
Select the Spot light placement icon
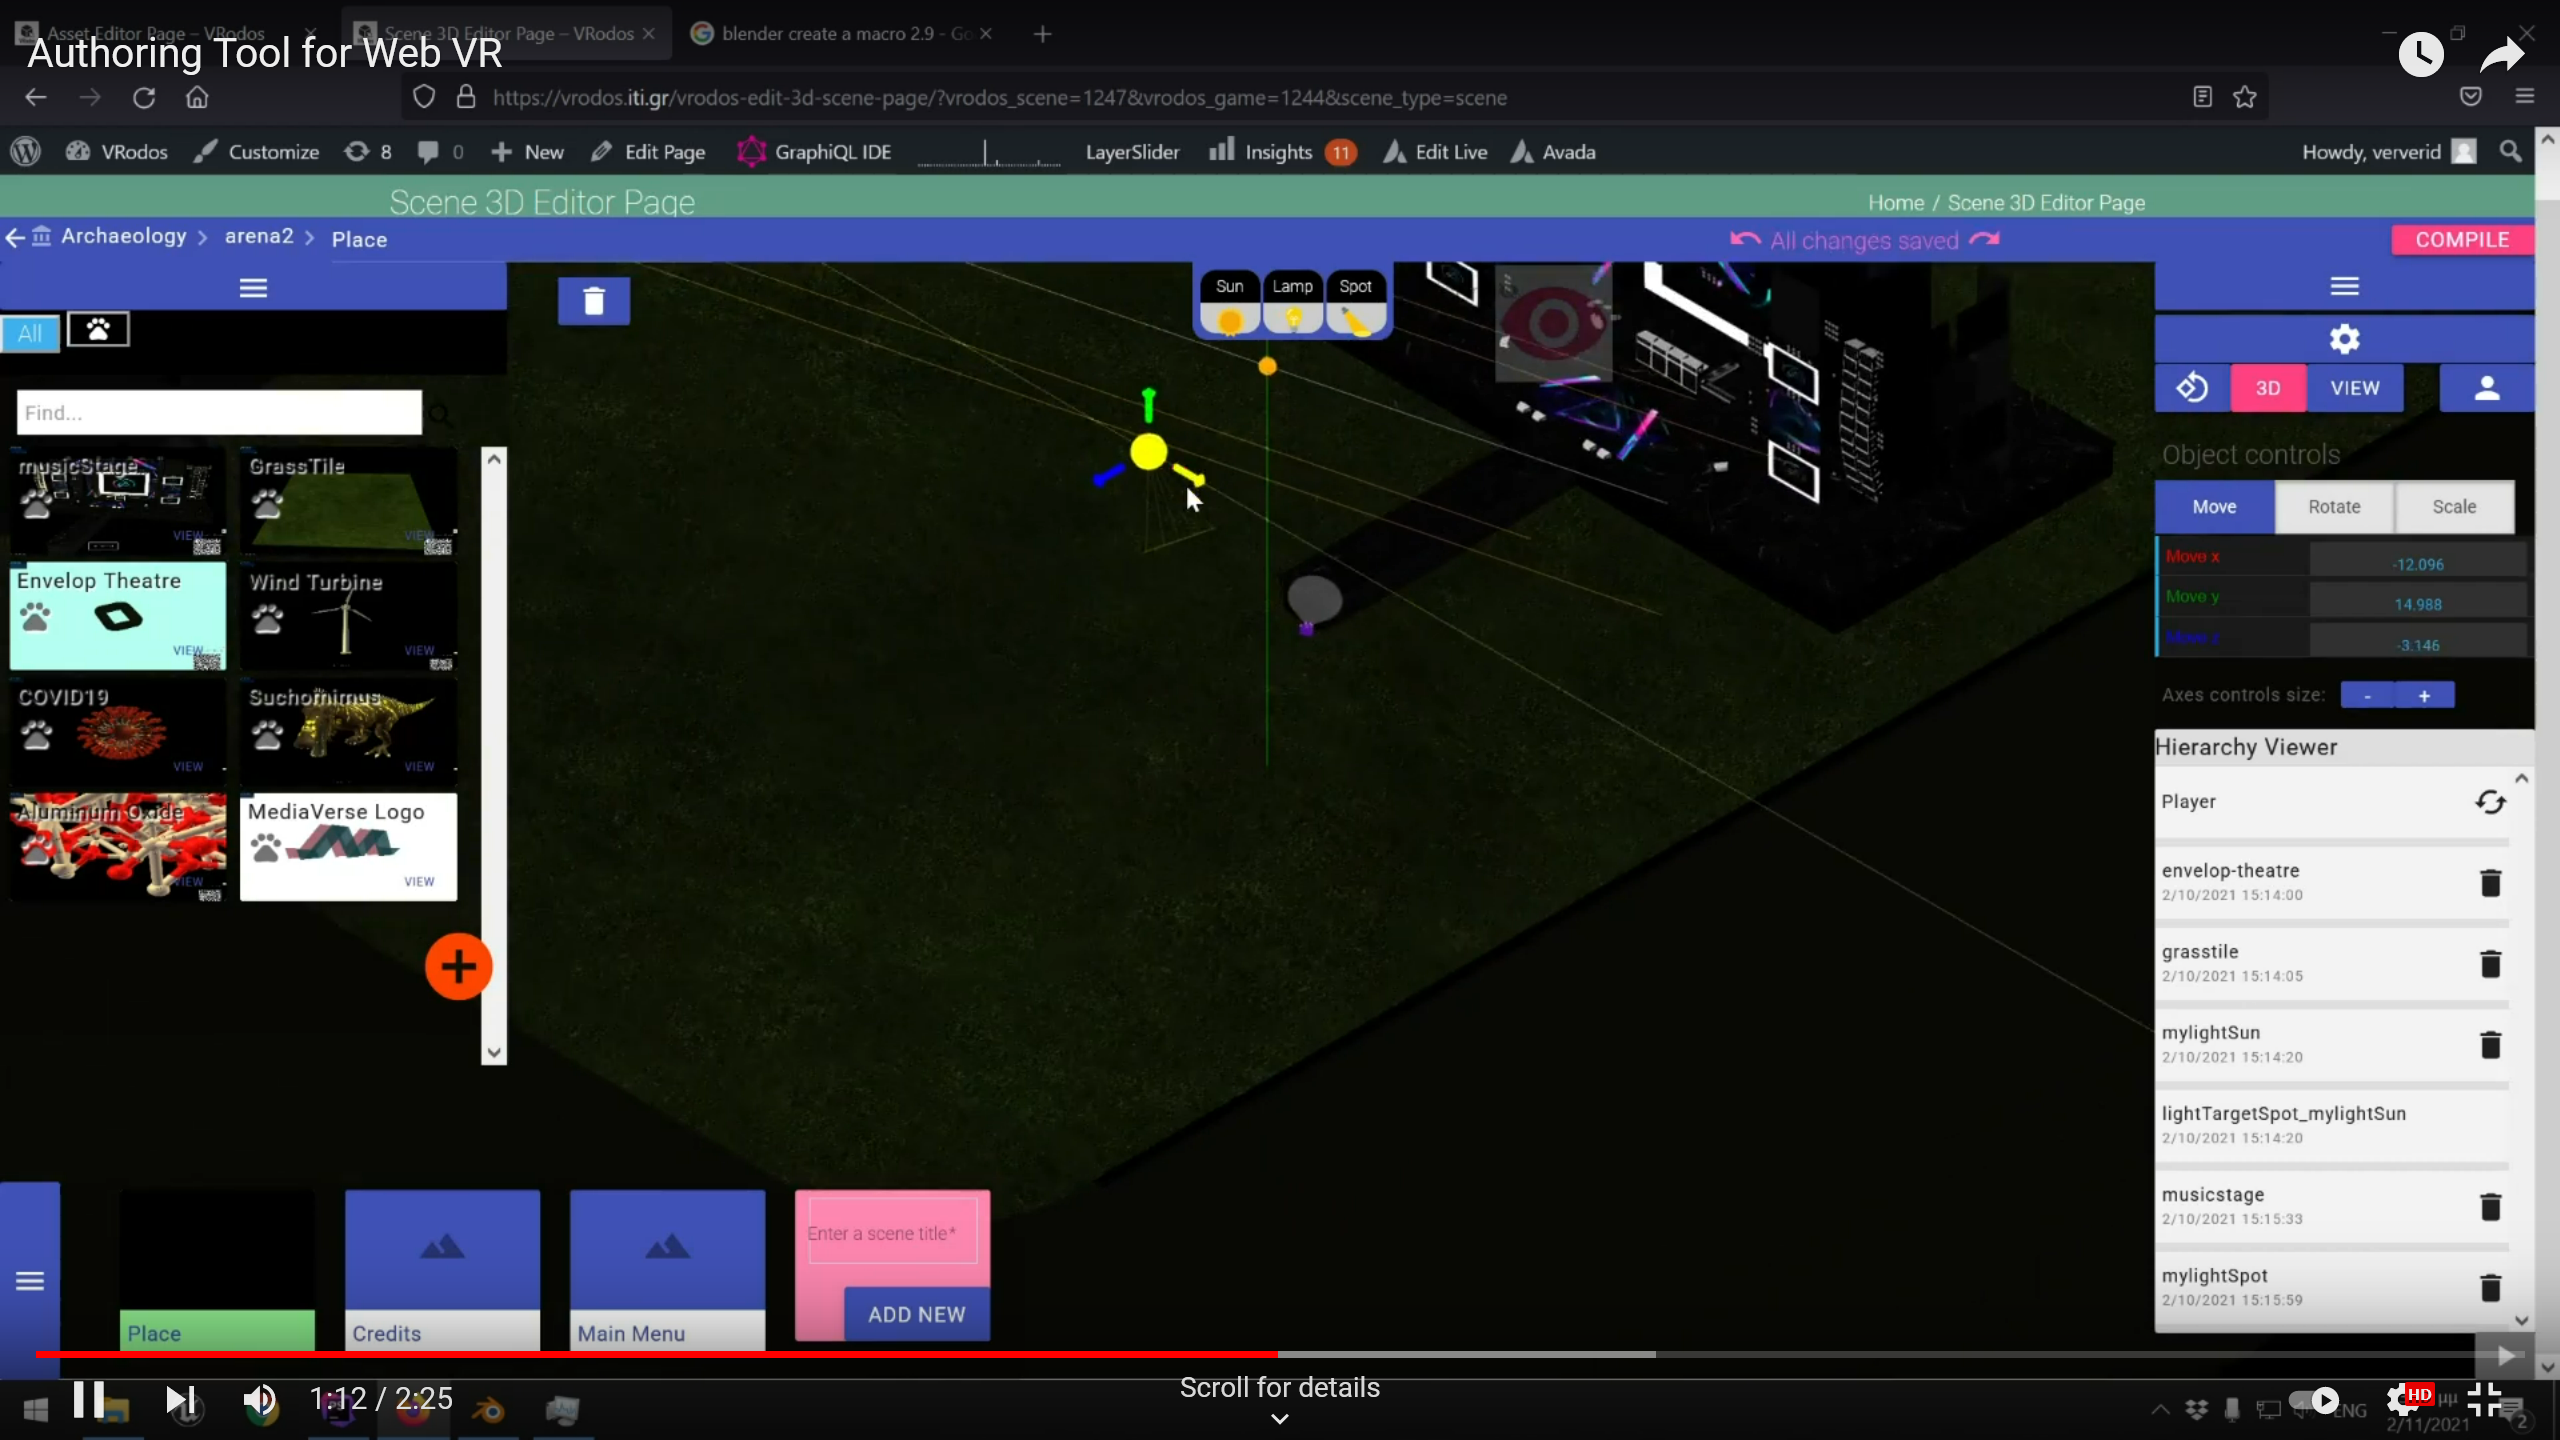click(x=1356, y=320)
